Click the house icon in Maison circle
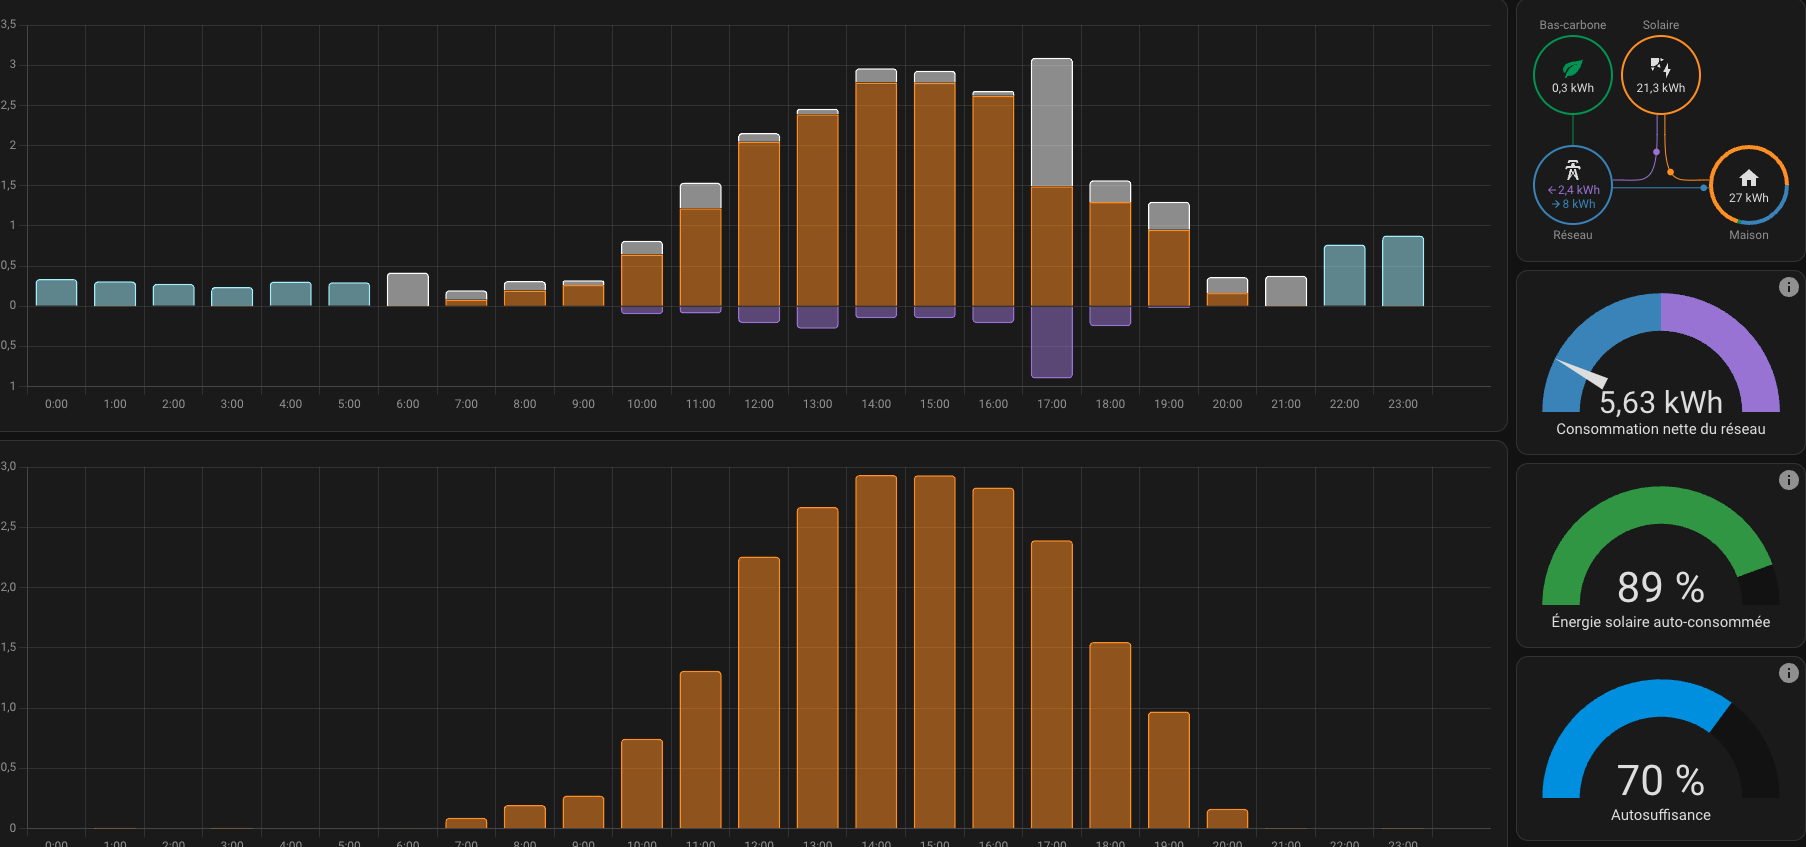The width and height of the screenshot is (1806, 847). pos(1748,178)
